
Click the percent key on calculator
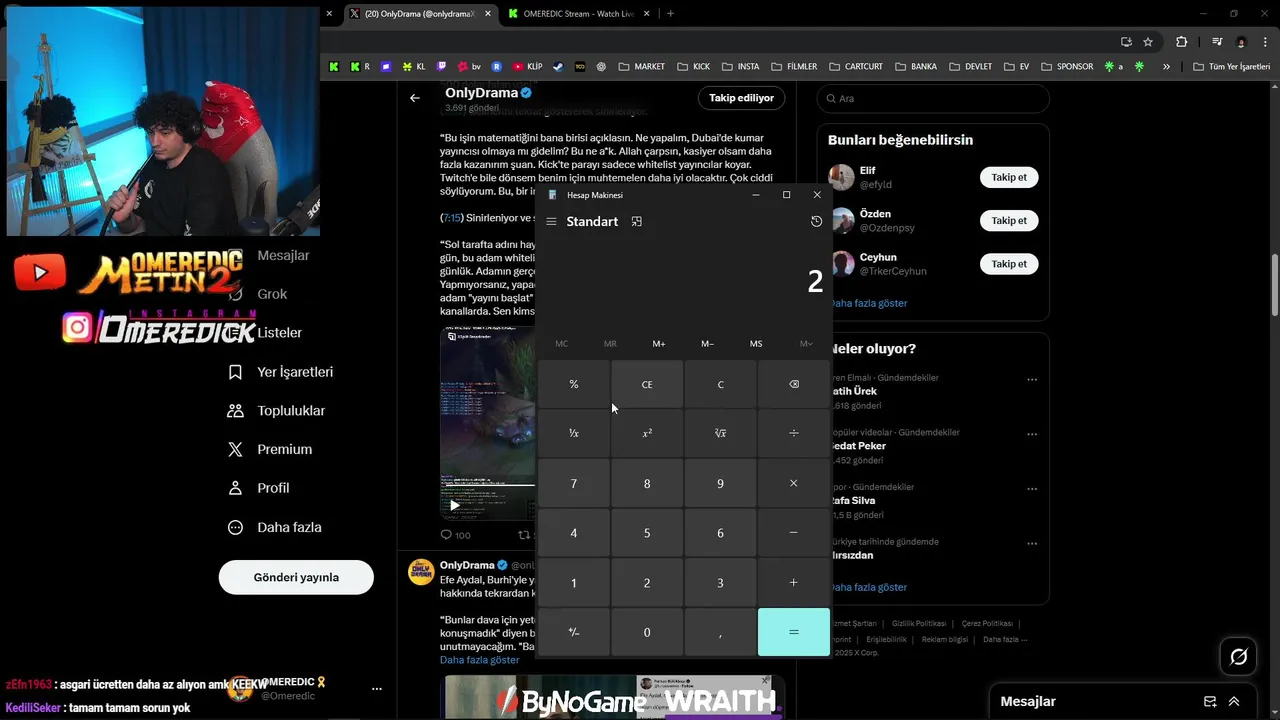[574, 384]
